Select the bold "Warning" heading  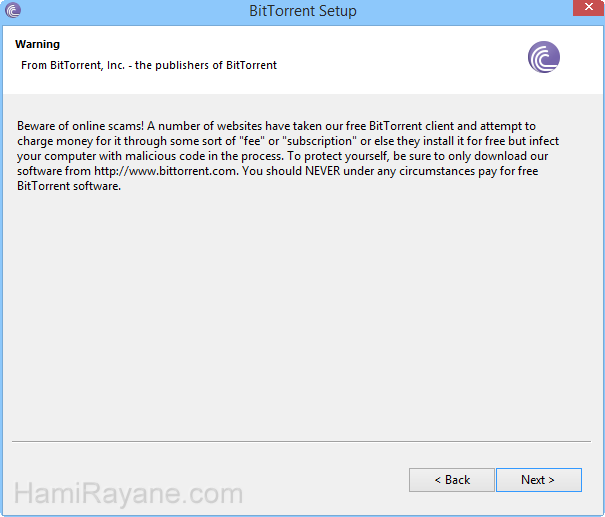pyautogui.click(x=37, y=45)
